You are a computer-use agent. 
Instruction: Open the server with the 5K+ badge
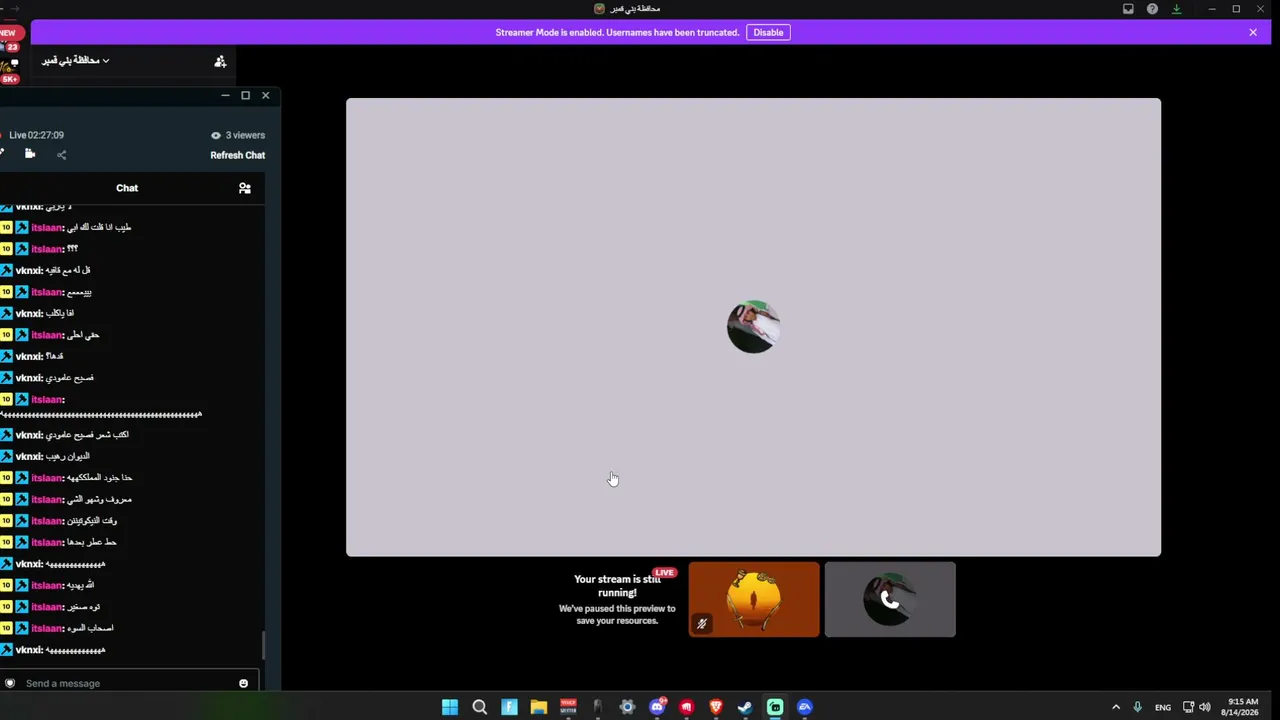(10, 70)
